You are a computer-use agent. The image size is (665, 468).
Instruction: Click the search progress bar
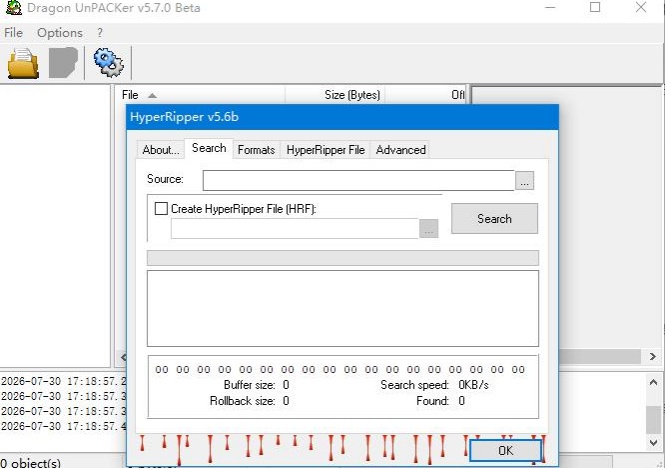343,258
